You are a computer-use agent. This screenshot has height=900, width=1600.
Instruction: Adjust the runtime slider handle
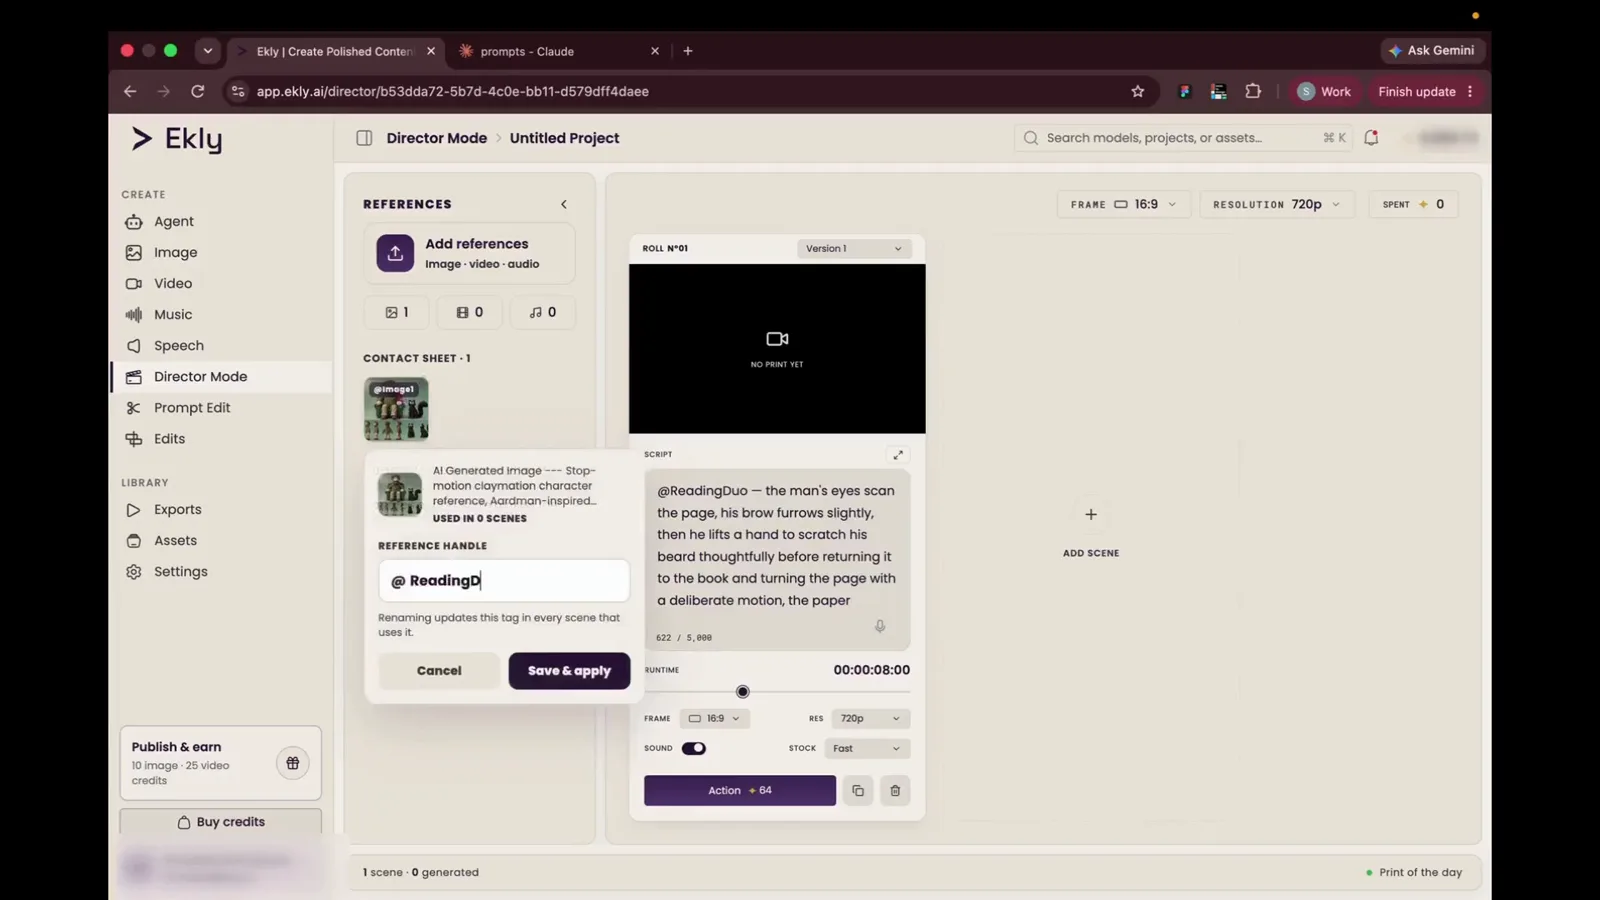742,692
